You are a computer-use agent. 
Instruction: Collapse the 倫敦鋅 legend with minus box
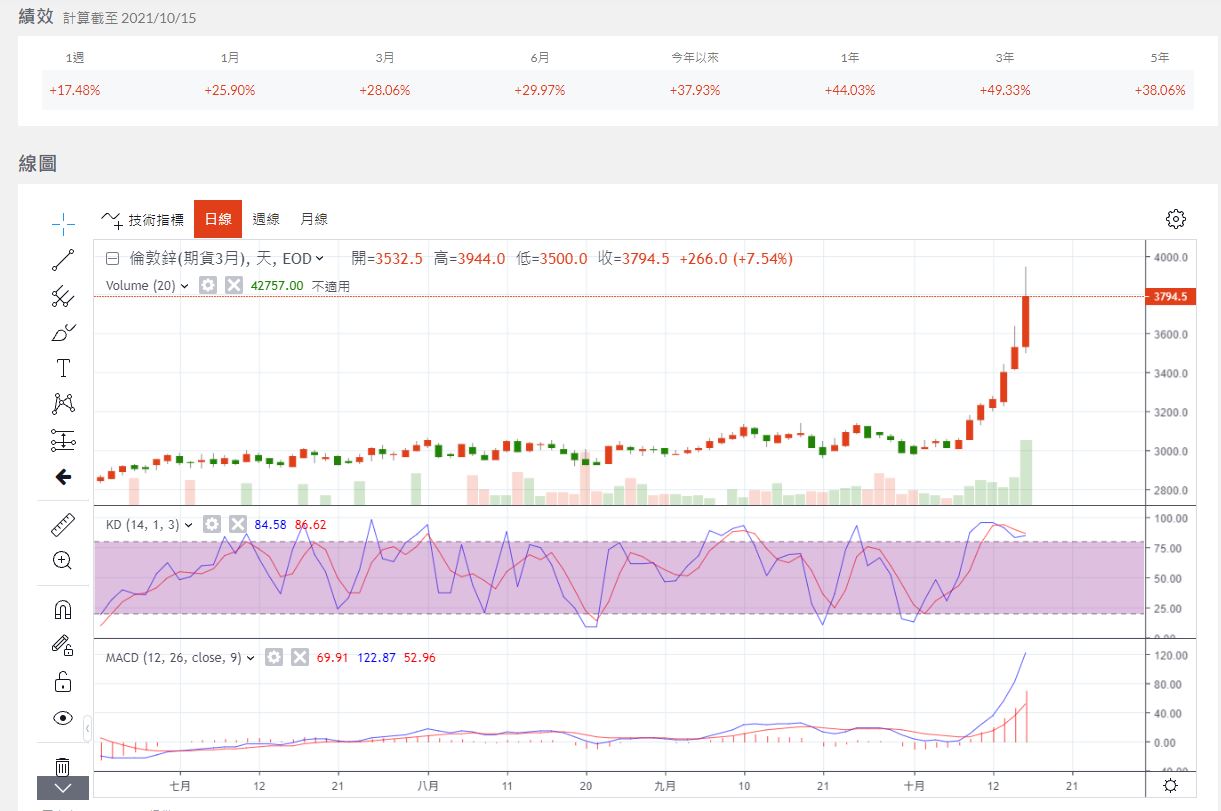pos(113,258)
